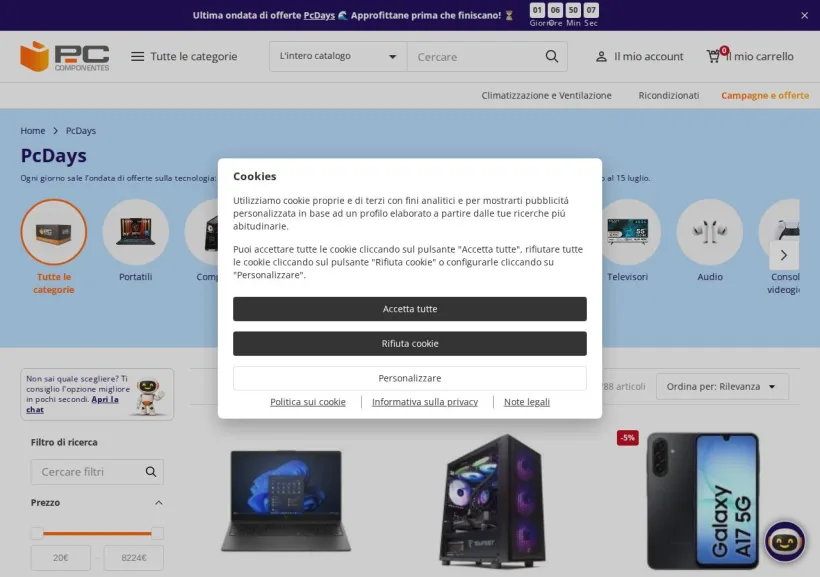Open the chatbot assistant bubble
This screenshot has width=820, height=577.
785,542
